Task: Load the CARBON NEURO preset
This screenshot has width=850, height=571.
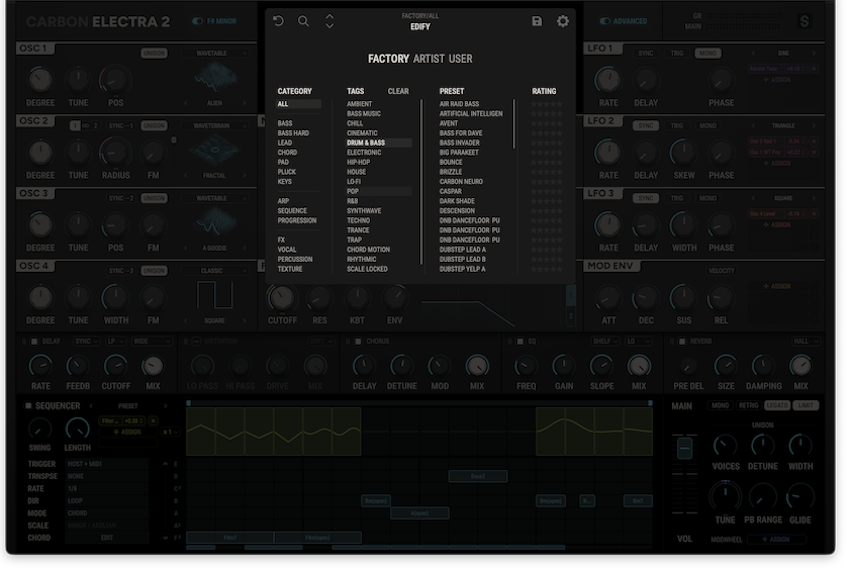Action: click(x=461, y=182)
